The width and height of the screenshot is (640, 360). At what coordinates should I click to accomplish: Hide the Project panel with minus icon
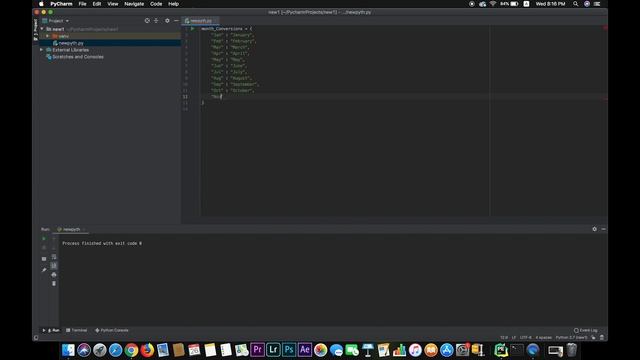(x=176, y=20)
